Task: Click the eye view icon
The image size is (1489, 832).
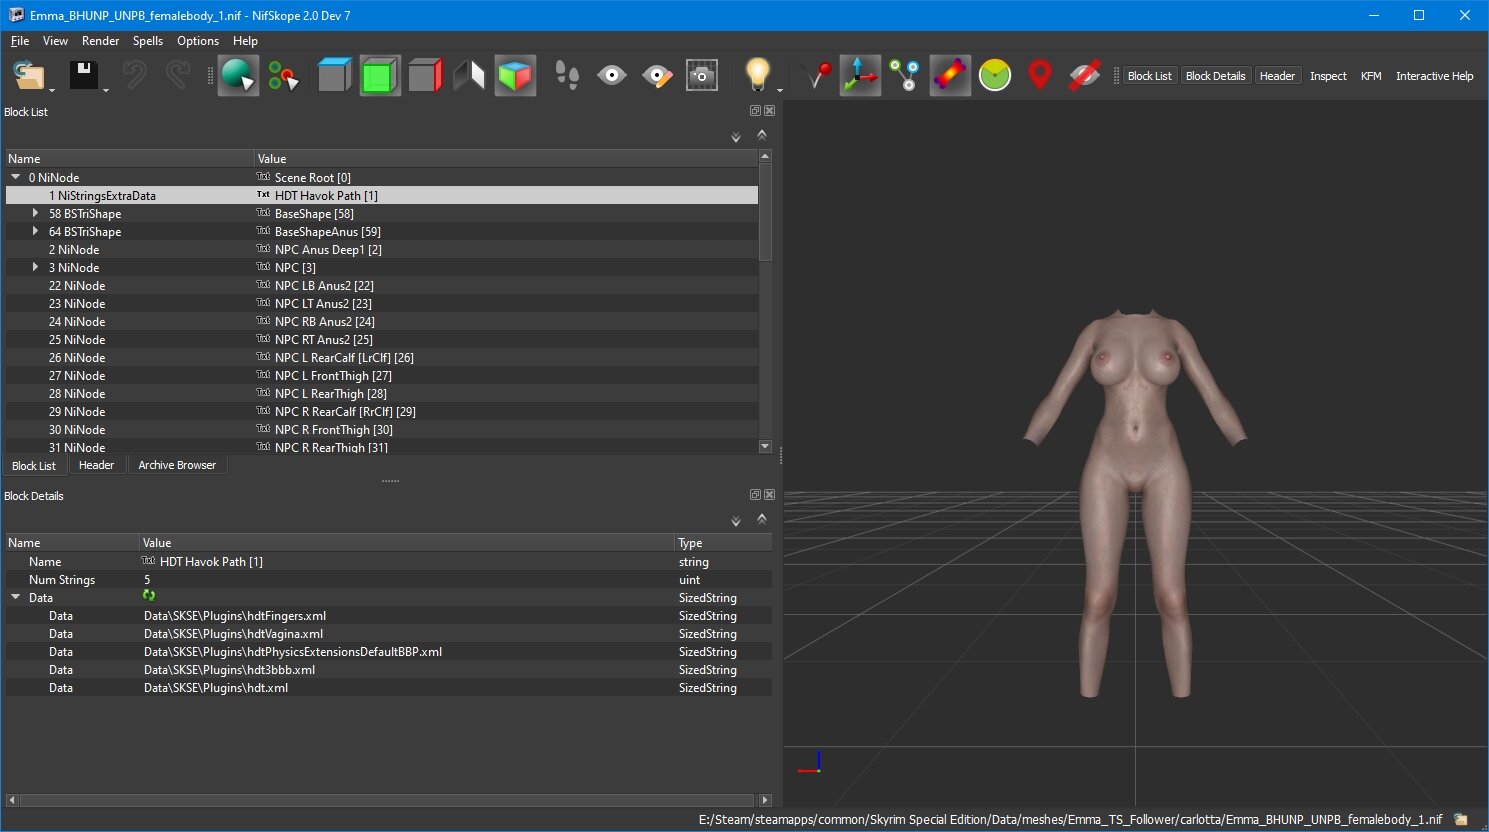Action: click(612, 76)
